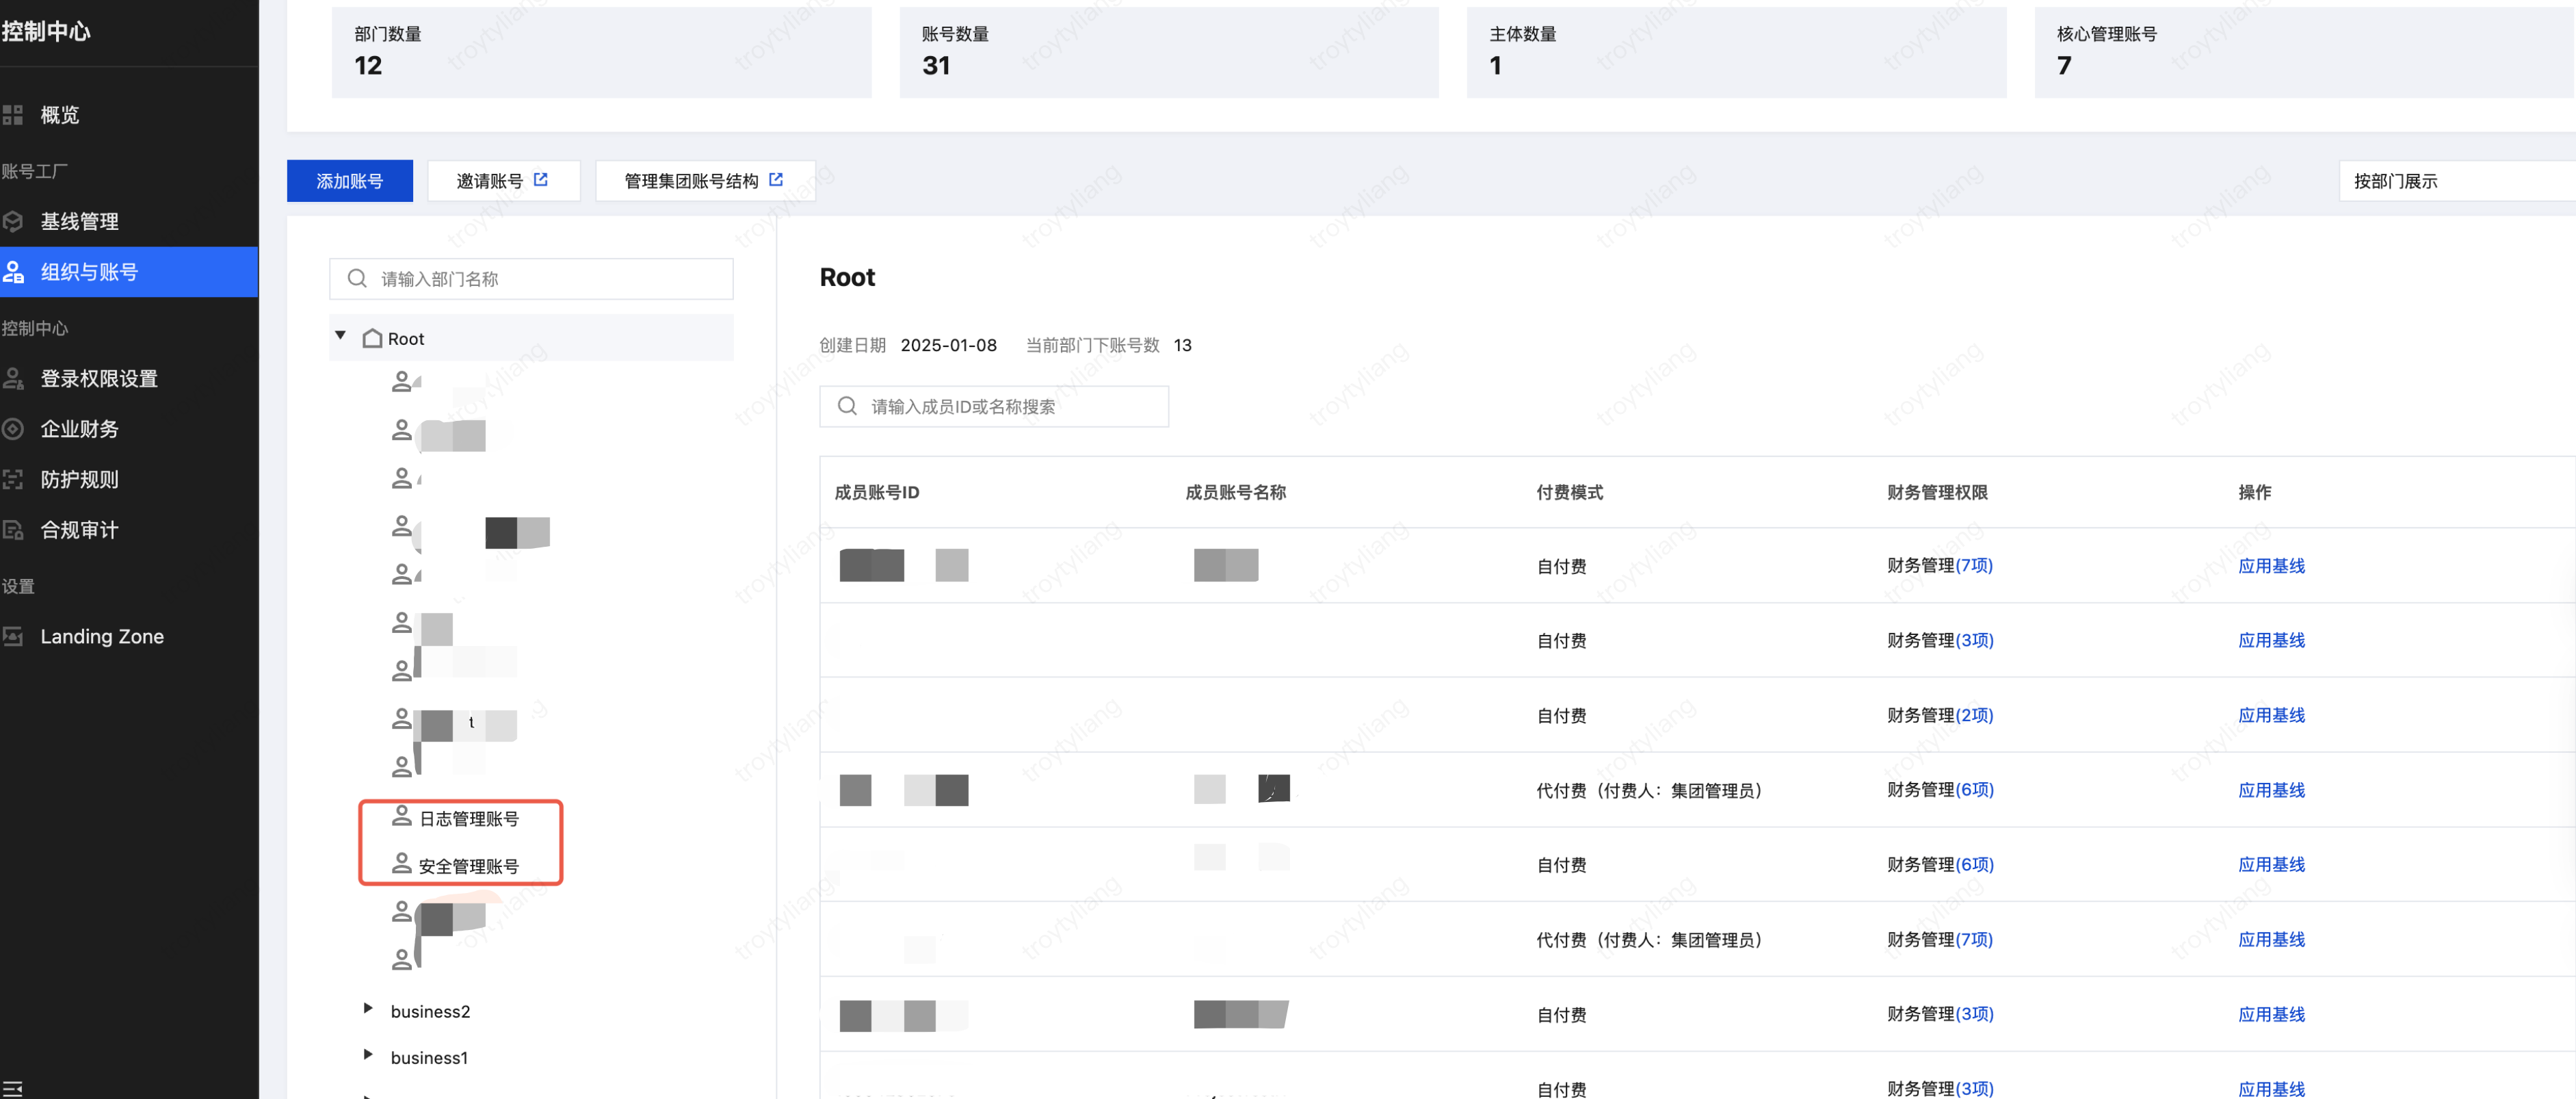
Task: Click the 防护规则 scan icon
Action: 13,479
